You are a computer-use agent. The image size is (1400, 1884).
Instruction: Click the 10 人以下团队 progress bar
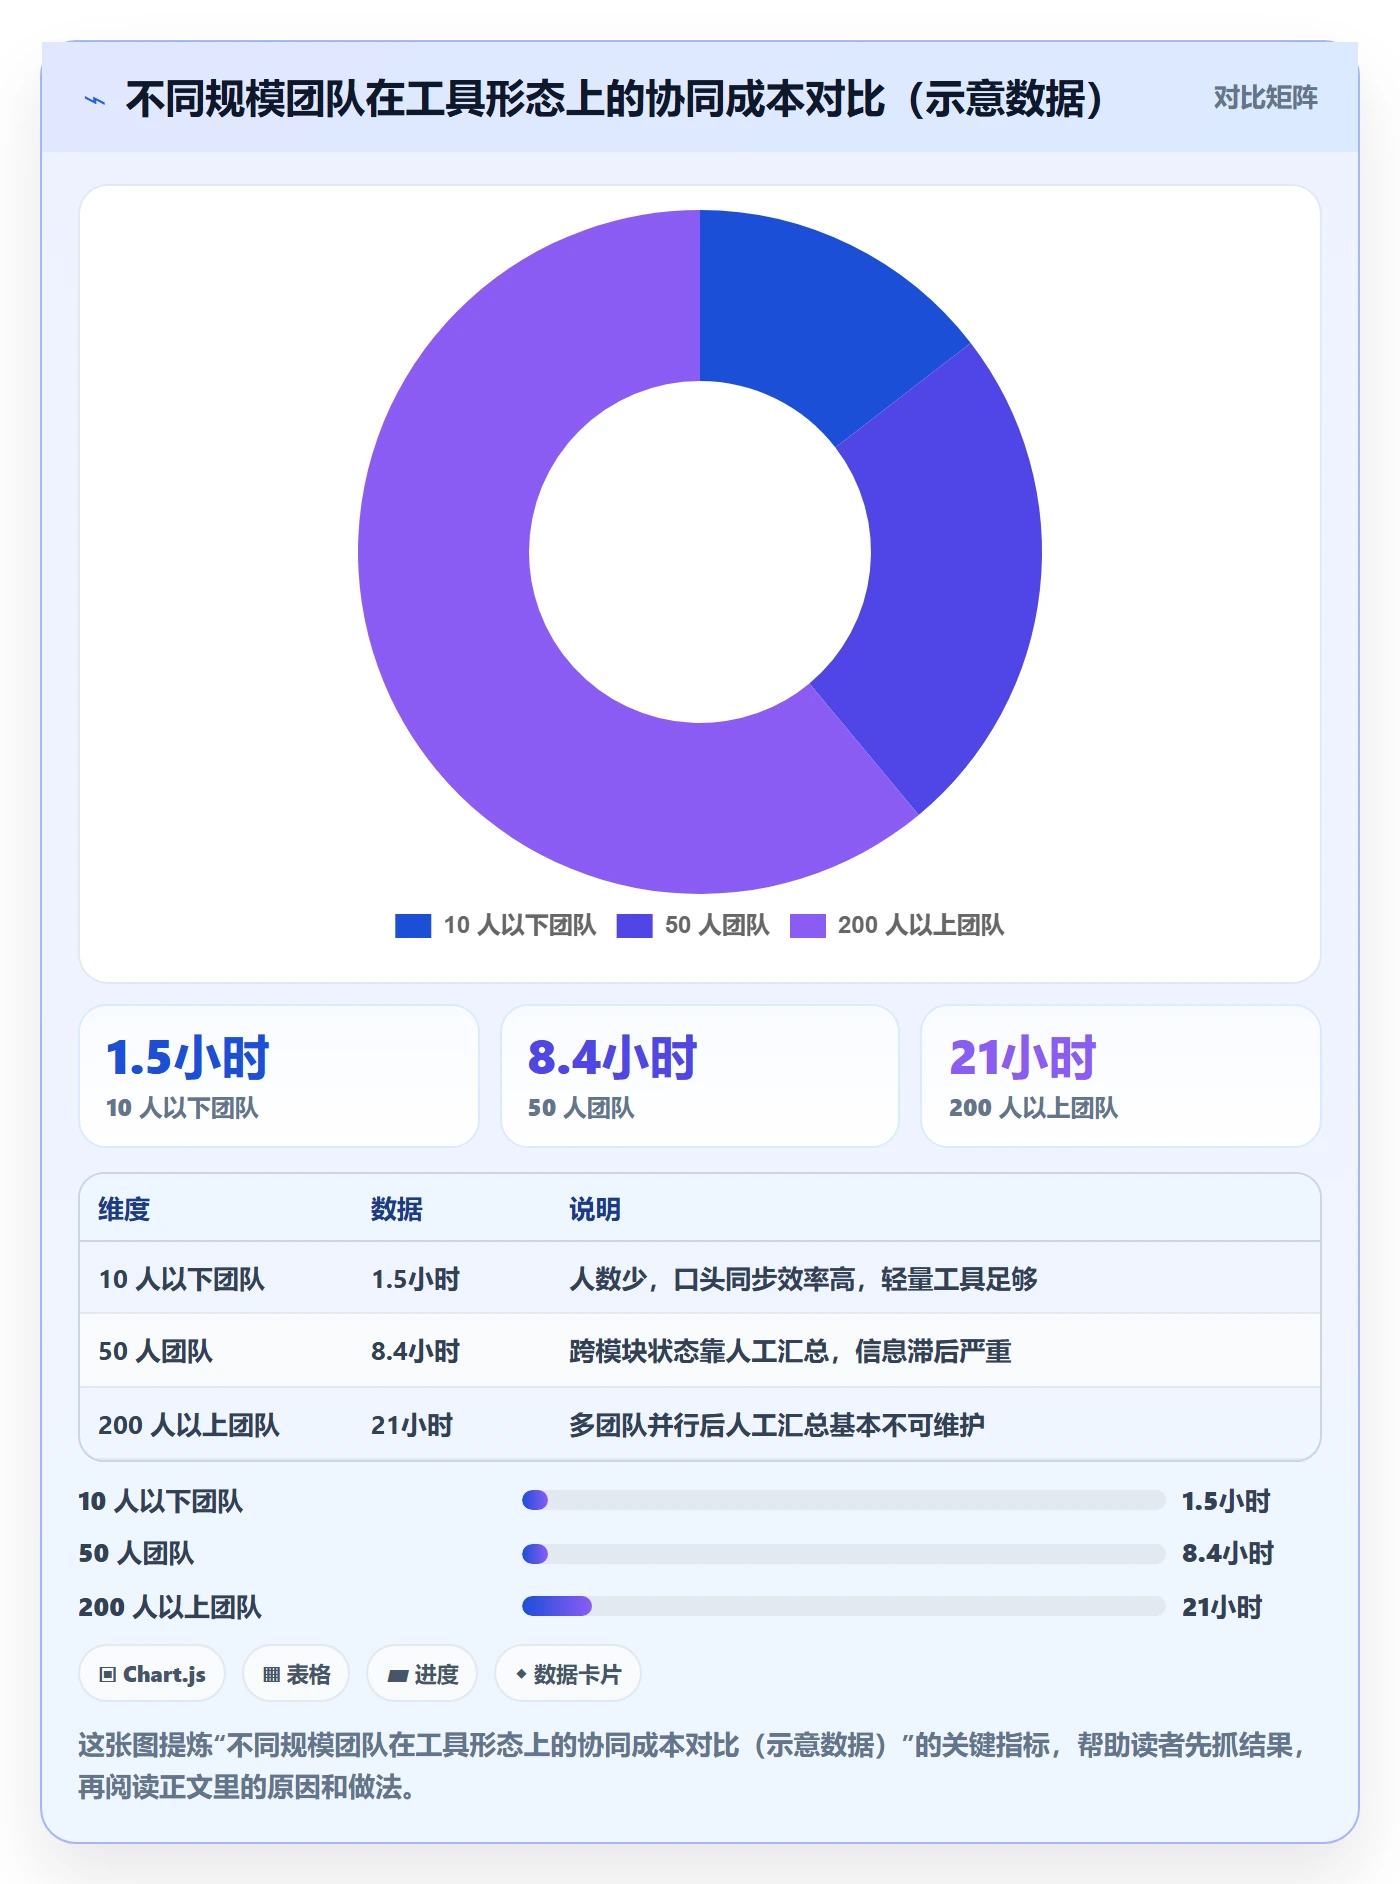pos(844,1500)
